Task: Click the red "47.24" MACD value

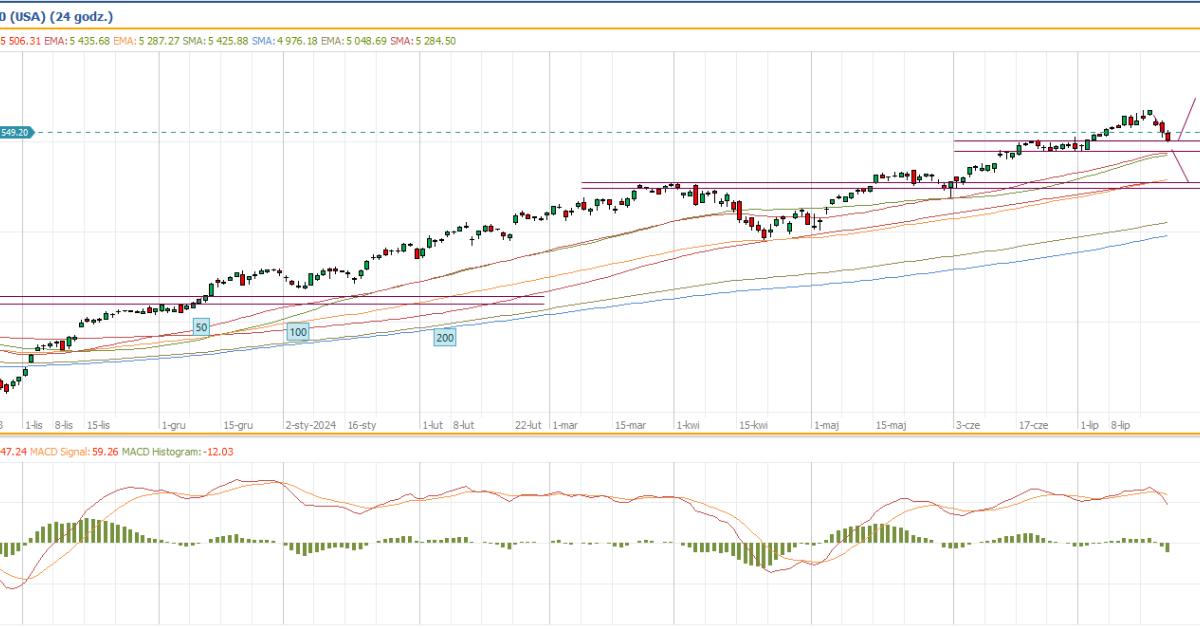Action: click(12, 452)
